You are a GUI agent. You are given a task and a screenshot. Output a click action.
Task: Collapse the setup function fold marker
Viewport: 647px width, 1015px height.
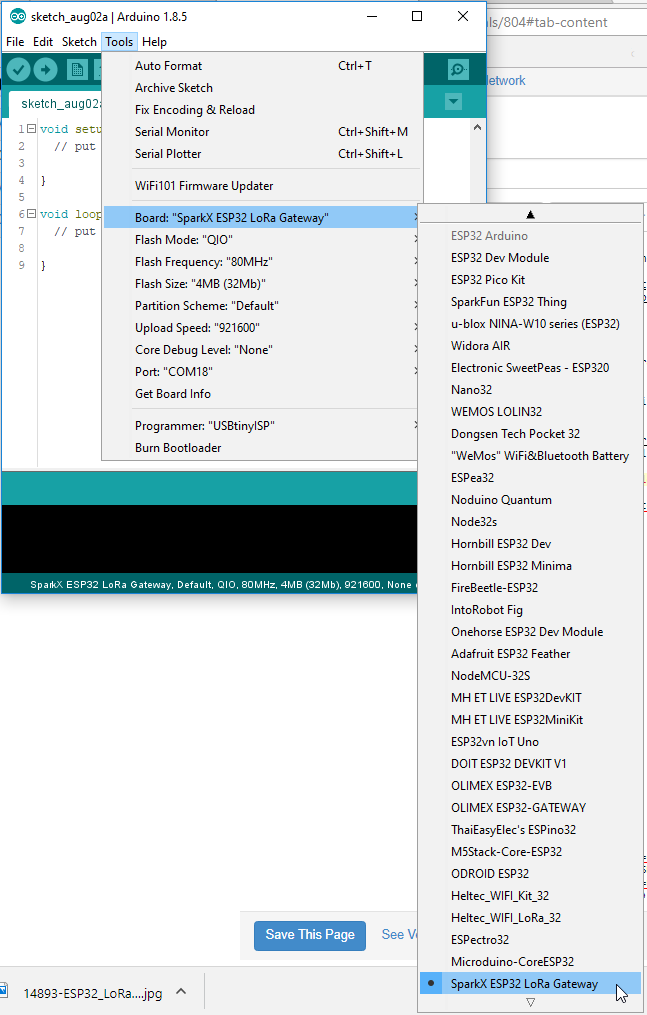click(x=31, y=129)
